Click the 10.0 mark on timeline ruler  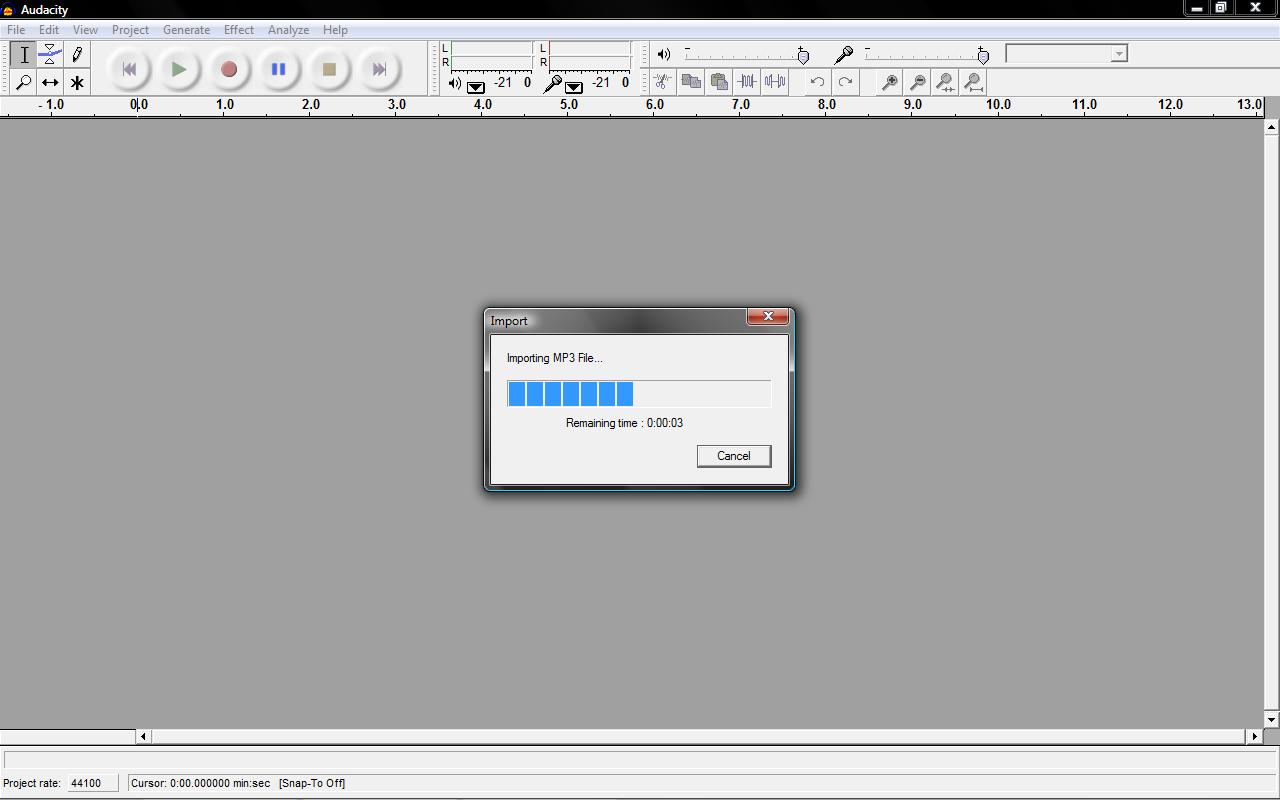(998, 104)
